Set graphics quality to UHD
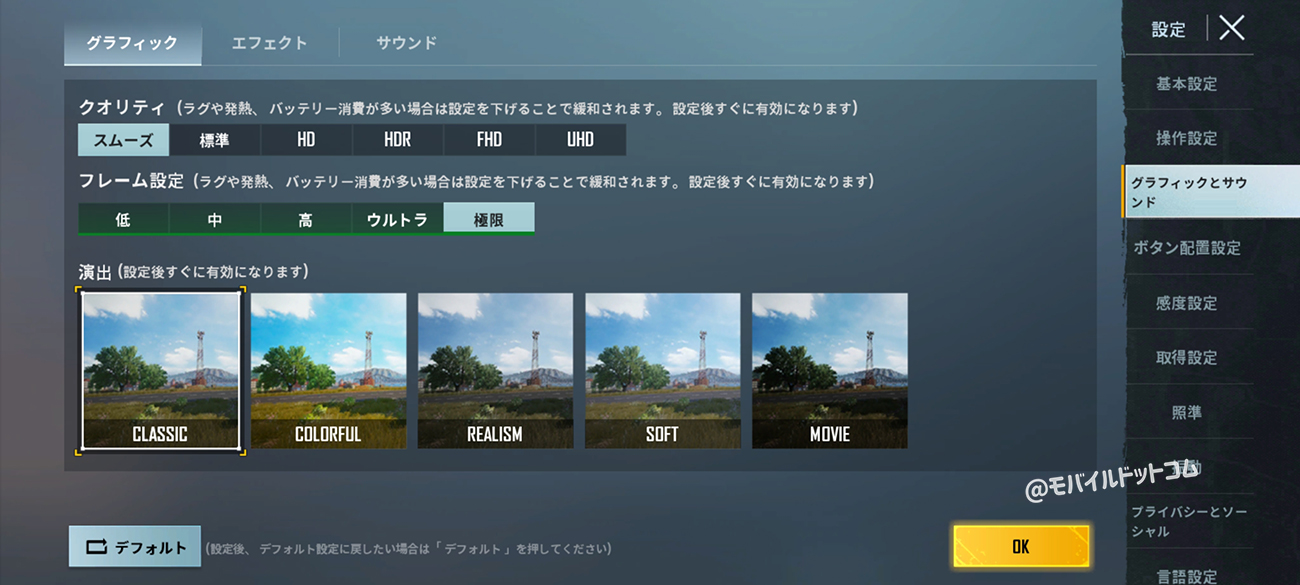 point(580,140)
